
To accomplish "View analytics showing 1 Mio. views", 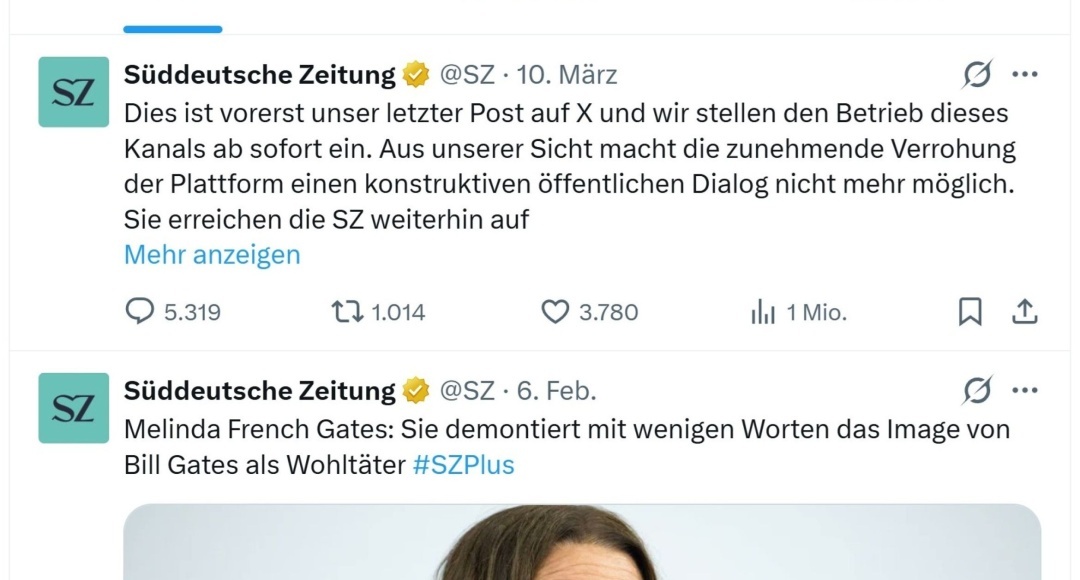I will tap(763, 312).
